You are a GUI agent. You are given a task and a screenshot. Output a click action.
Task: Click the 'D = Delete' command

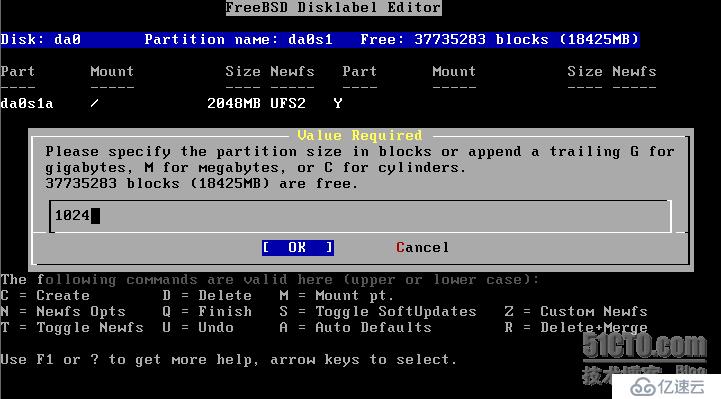click(207, 295)
